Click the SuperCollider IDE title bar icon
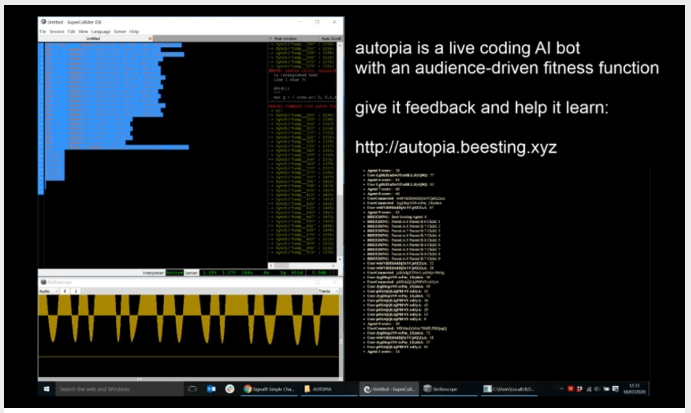 [44, 22]
